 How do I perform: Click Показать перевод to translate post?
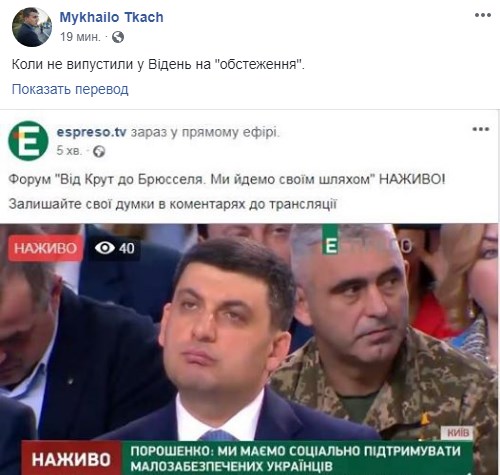[70, 89]
